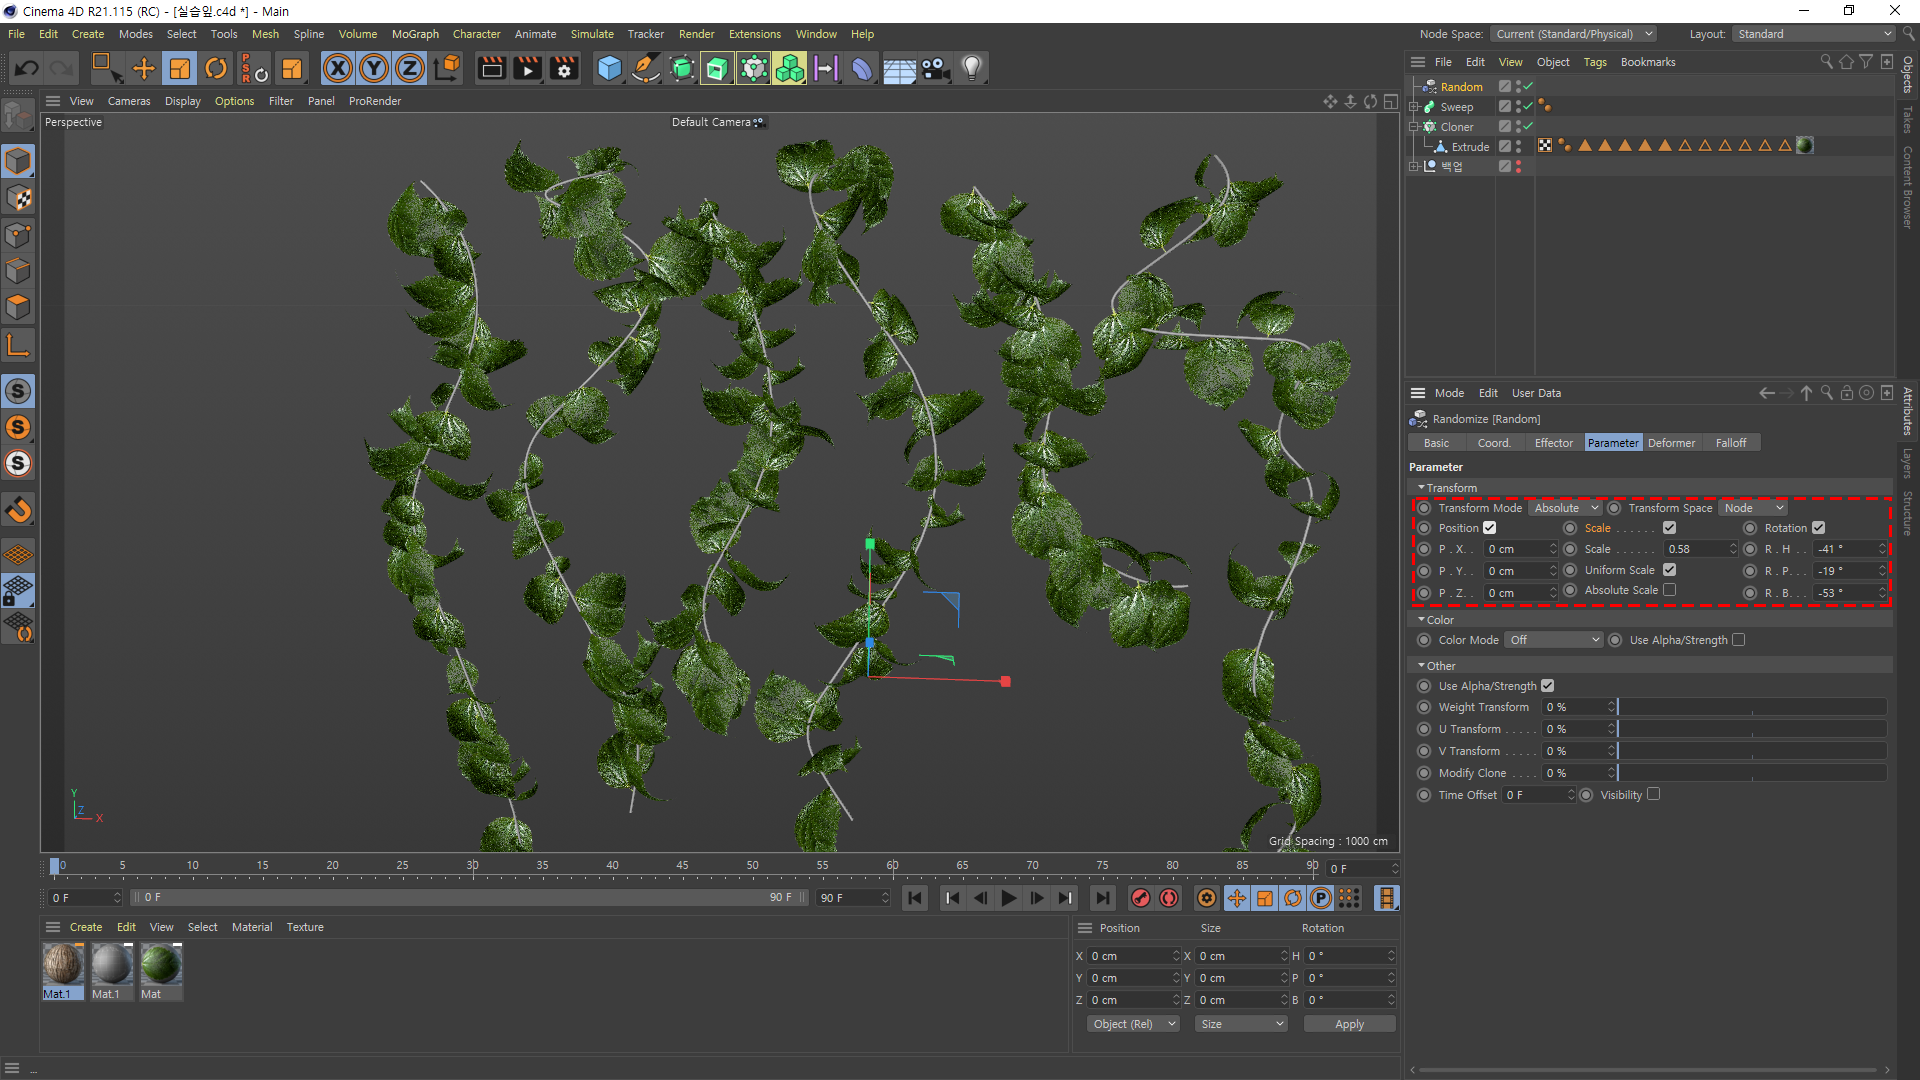
Task: Click the Render to Picture Viewer icon
Action: click(527, 68)
